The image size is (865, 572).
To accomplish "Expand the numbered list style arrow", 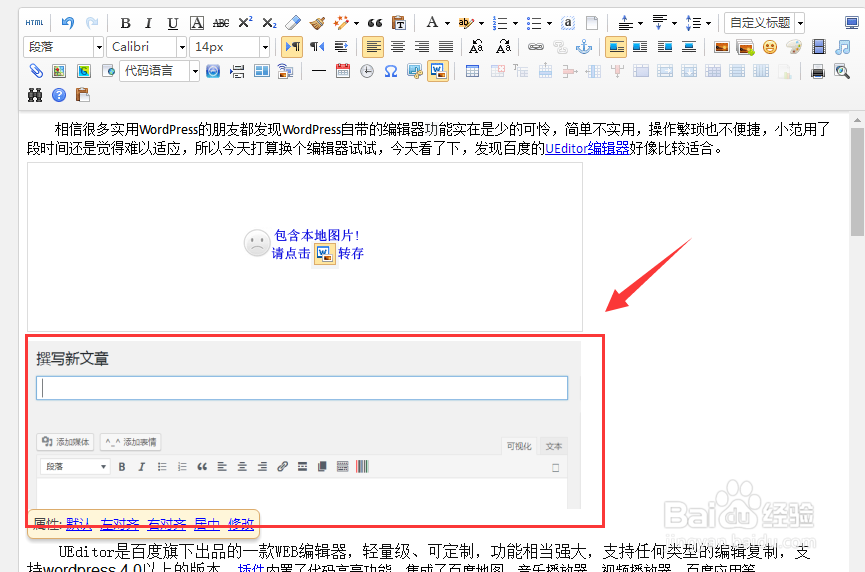I will [516, 23].
